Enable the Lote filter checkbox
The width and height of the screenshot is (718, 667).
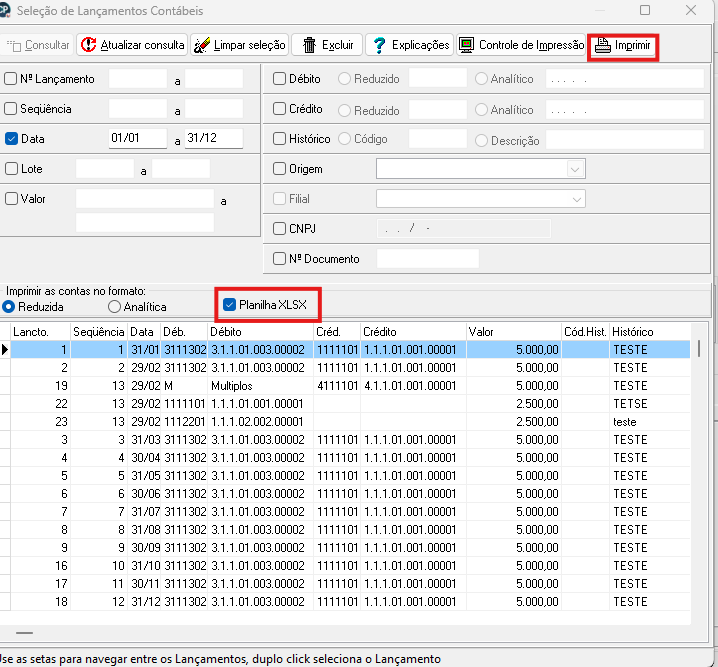pos(11,168)
